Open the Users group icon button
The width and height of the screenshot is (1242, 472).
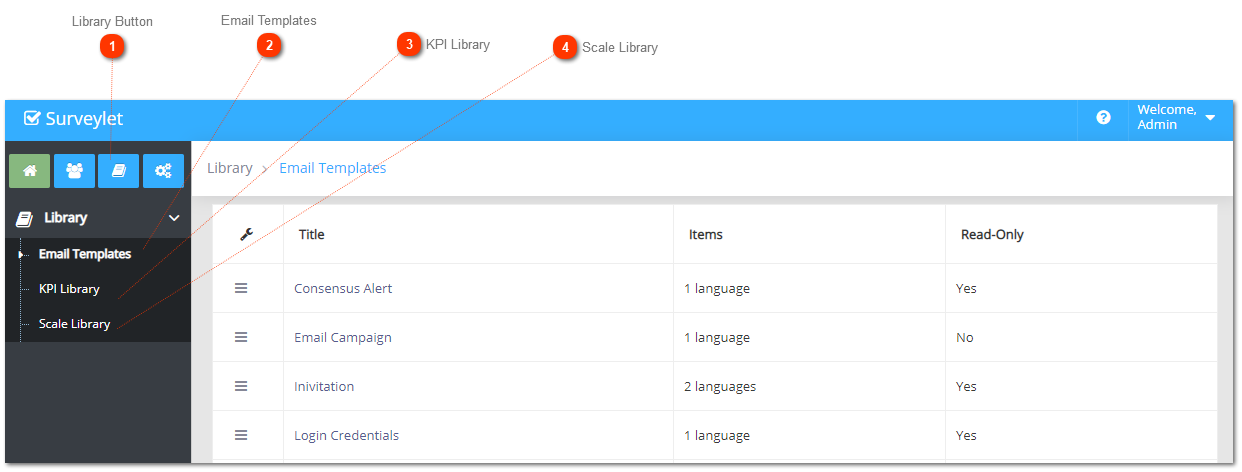point(74,171)
